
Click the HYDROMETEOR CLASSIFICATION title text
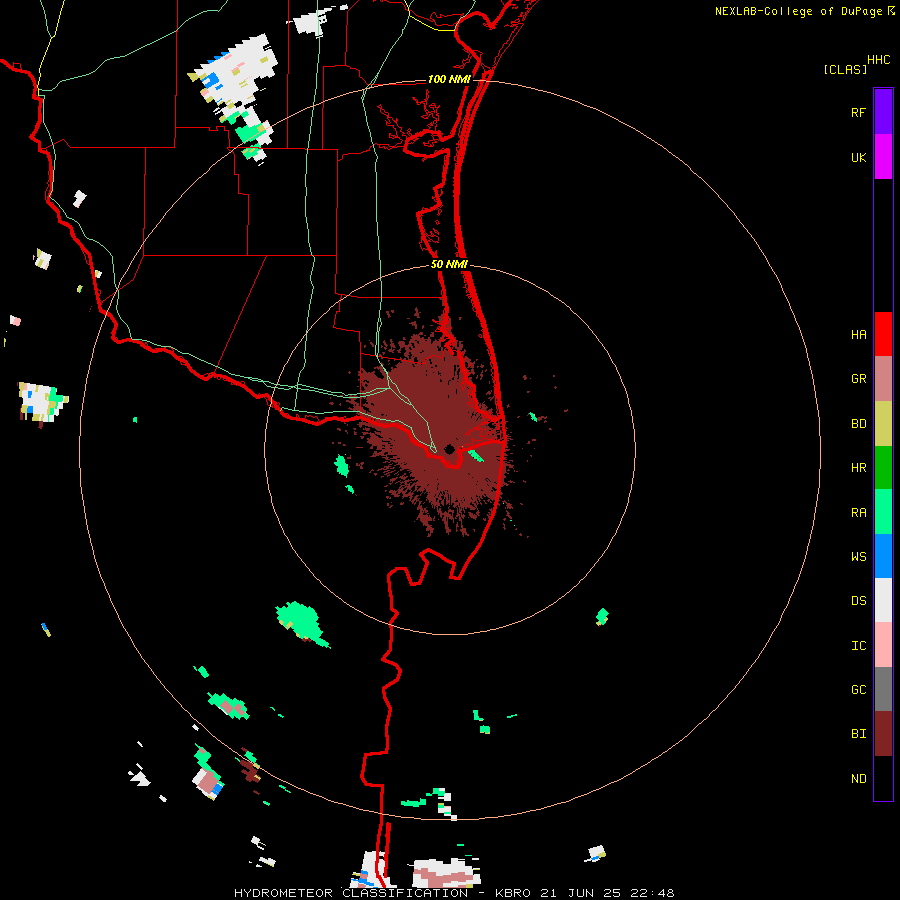351,893
